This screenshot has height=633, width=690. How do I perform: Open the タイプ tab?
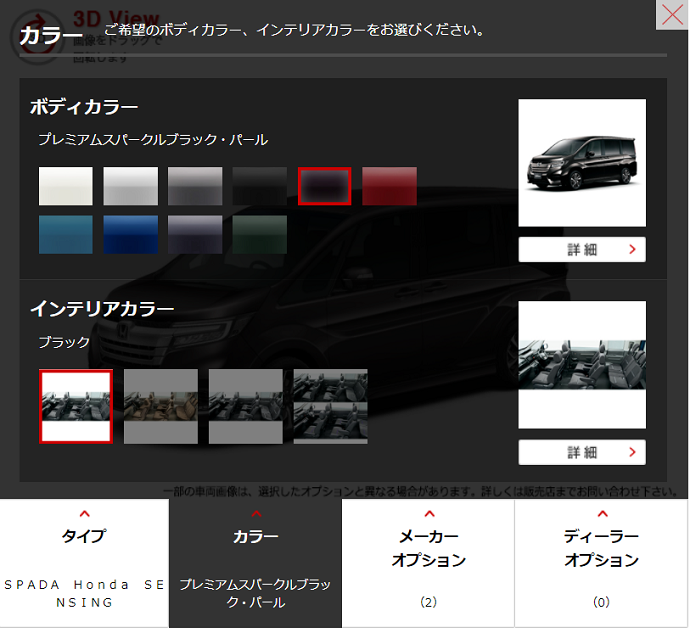pos(84,563)
